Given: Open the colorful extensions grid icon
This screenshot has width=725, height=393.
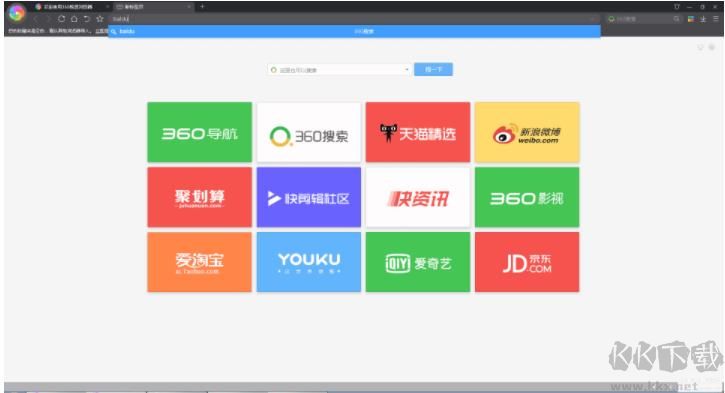Looking at the screenshot, I should (x=691, y=19).
